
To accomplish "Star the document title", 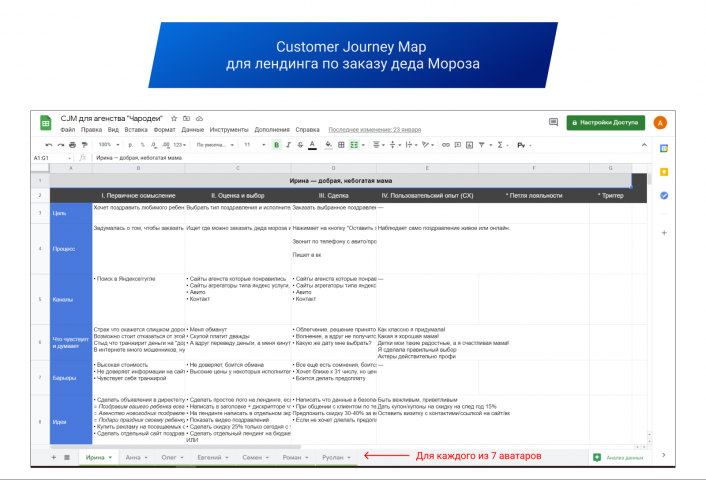I will point(174,118).
